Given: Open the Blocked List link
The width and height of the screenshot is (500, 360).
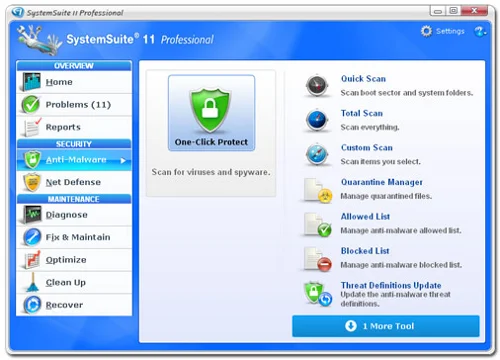Looking at the screenshot, I should point(365,251).
